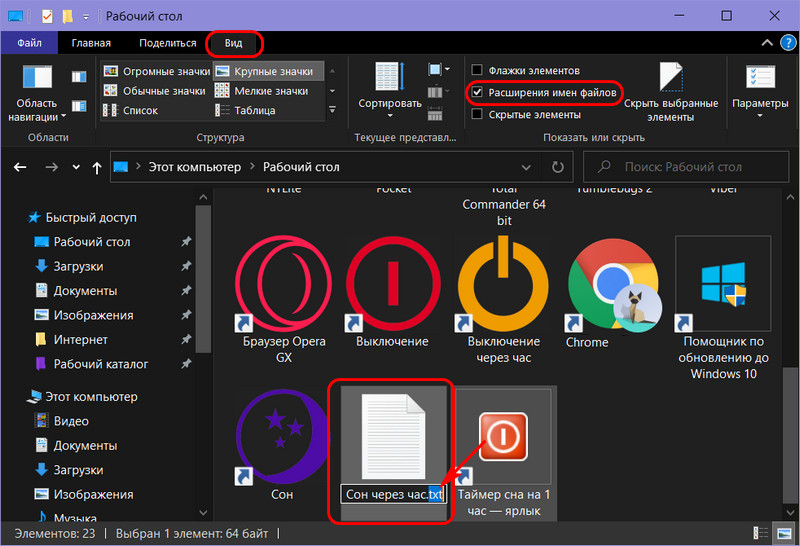Image resolution: width=800 pixels, height=546 pixels.
Task: Open Рабочий каталог in sidebar
Action: [x=101, y=364]
